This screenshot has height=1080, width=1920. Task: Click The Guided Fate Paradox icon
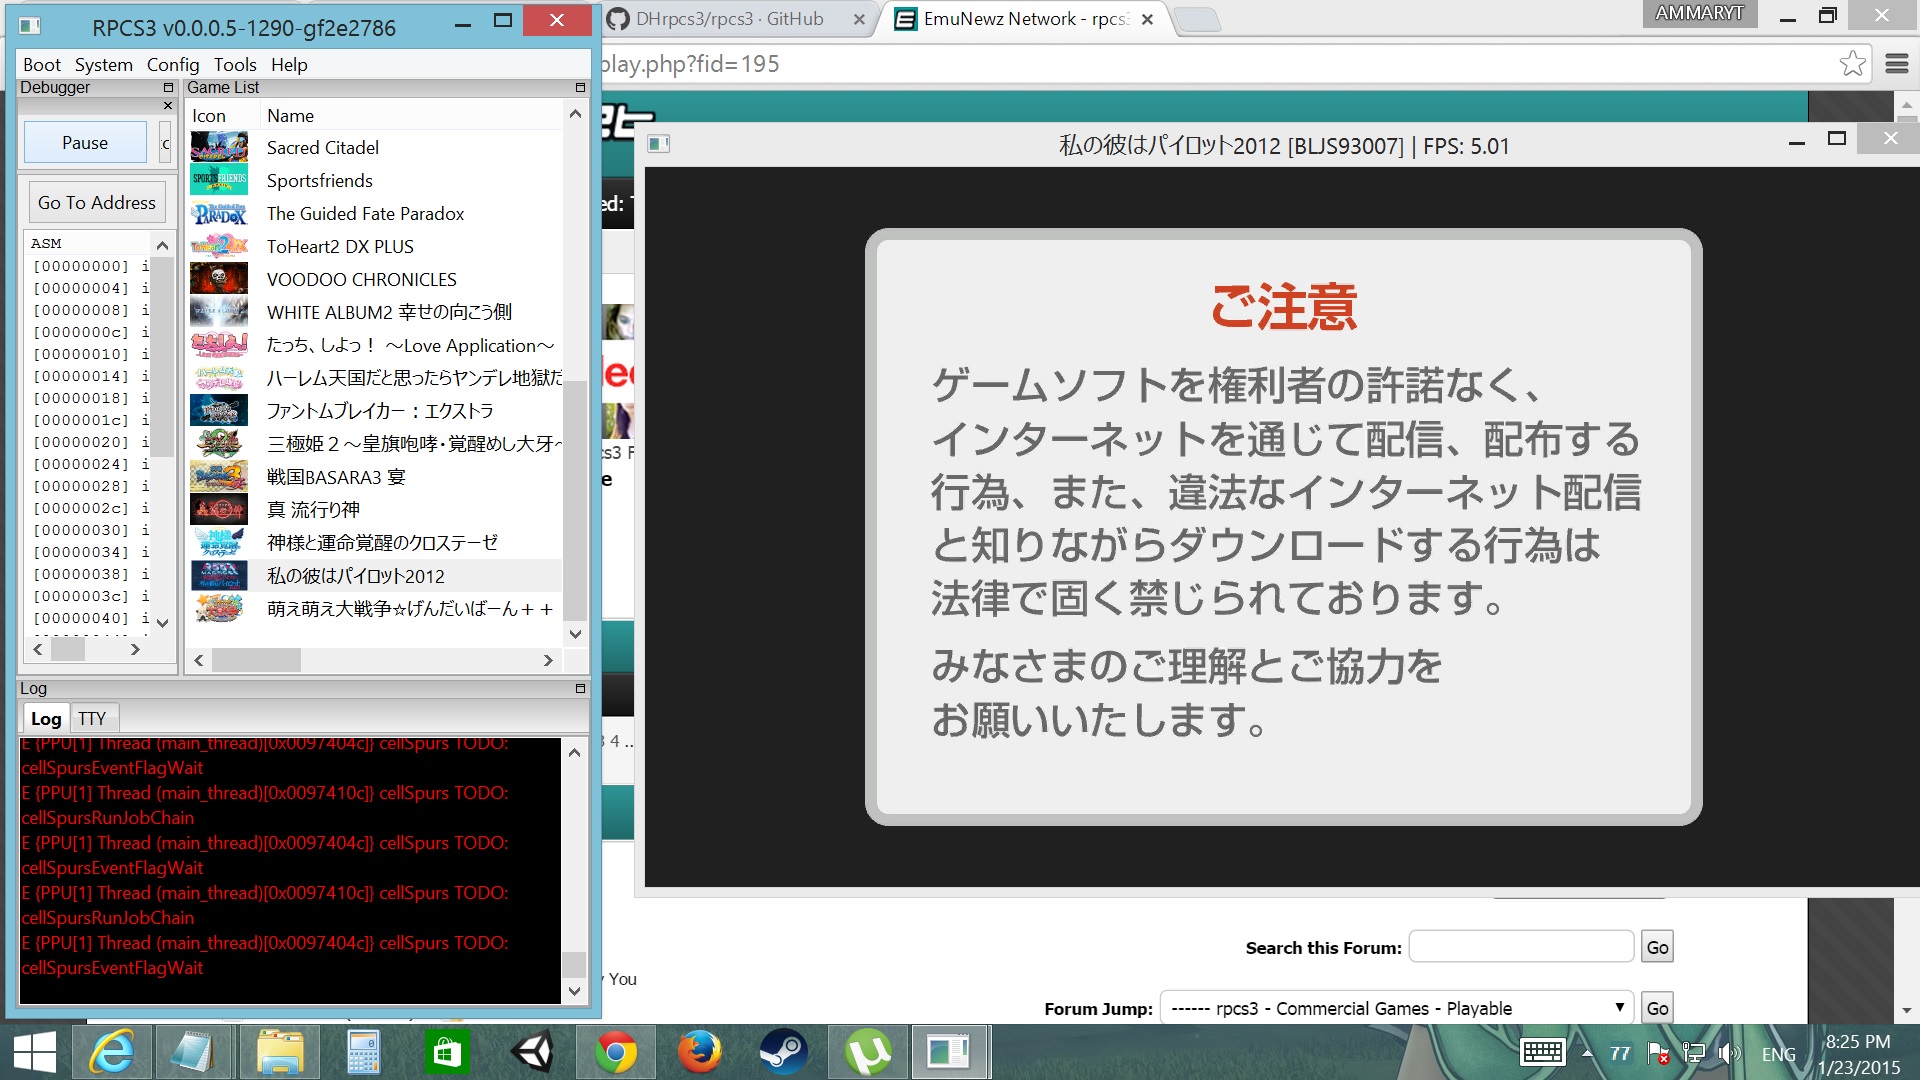click(x=219, y=213)
